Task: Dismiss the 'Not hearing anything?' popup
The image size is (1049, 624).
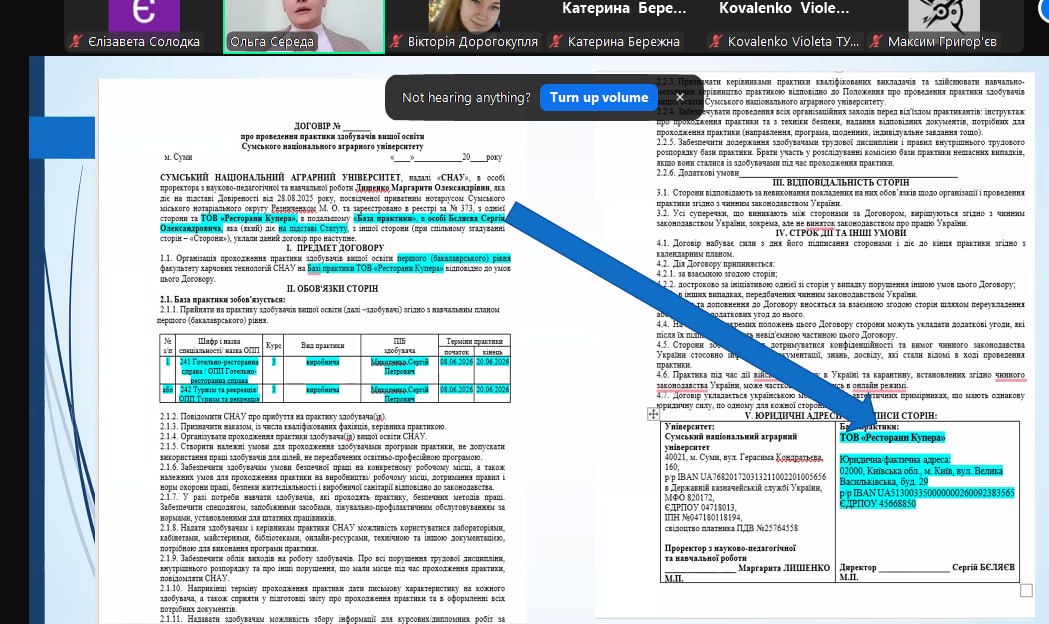Action: click(x=680, y=97)
